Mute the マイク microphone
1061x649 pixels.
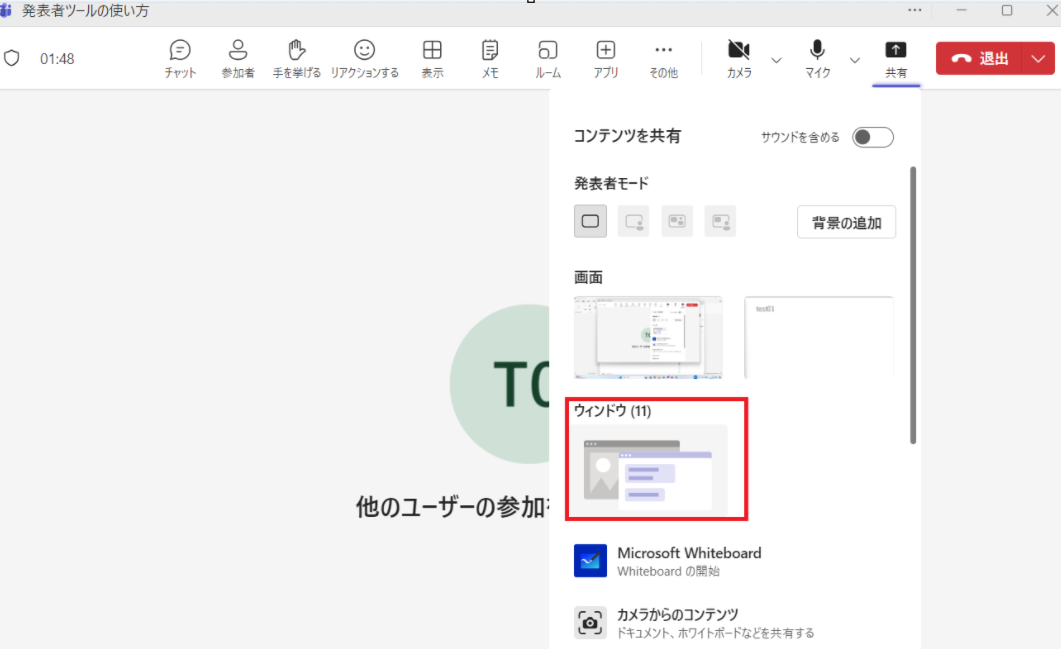(817, 58)
